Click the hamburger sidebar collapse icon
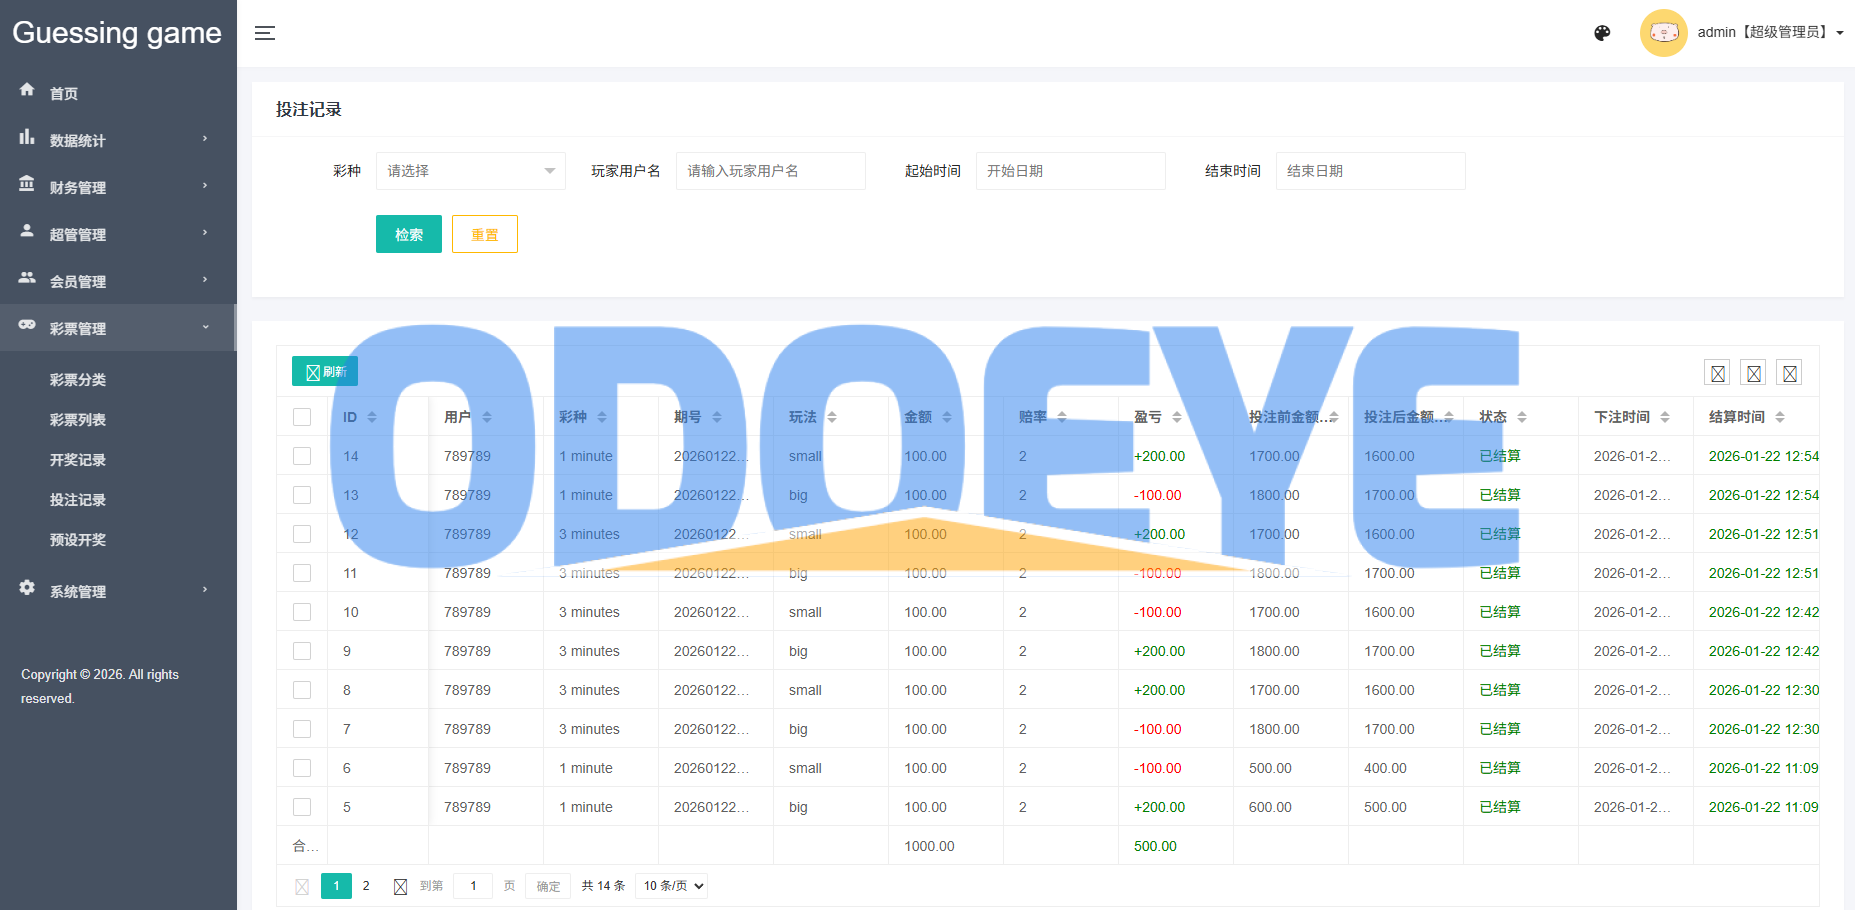 (x=264, y=33)
